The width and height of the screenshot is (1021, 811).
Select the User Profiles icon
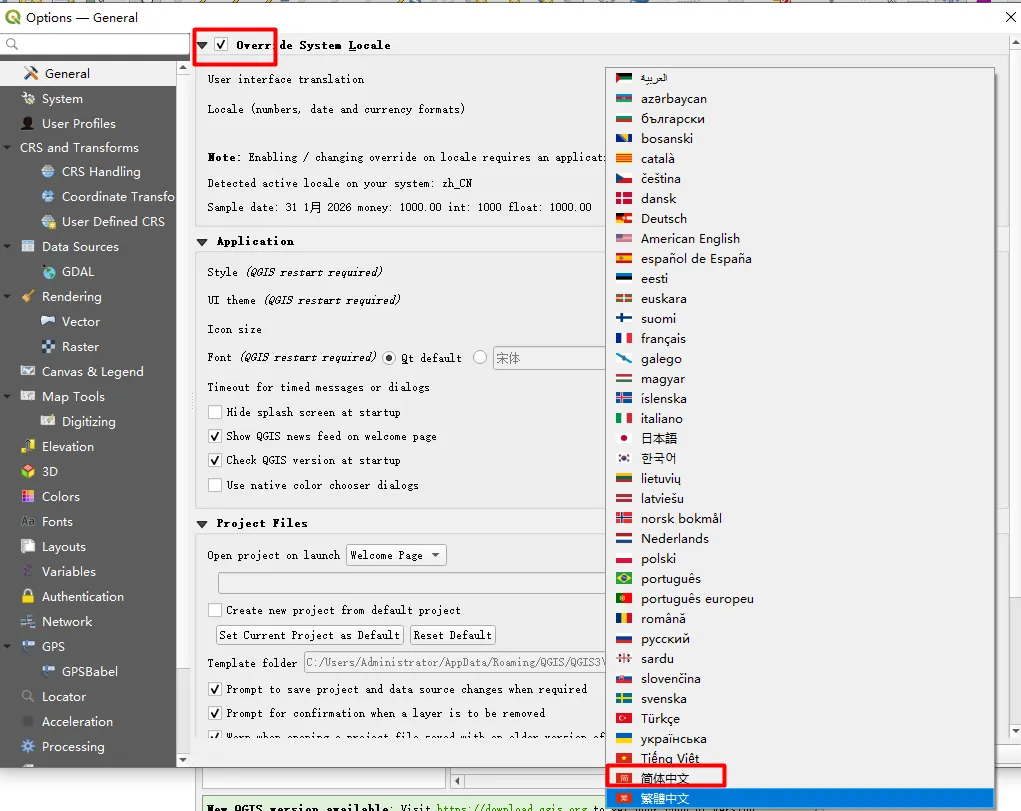[28, 123]
